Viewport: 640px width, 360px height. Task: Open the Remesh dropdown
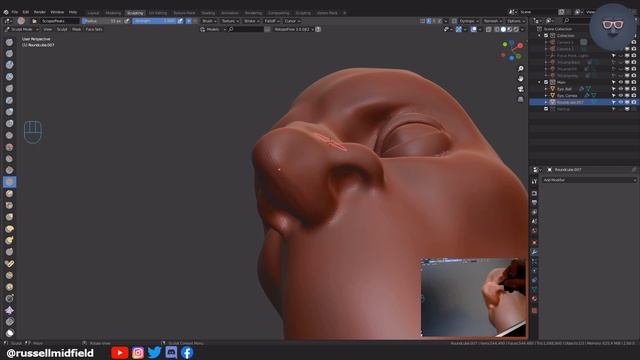[x=492, y=21]
